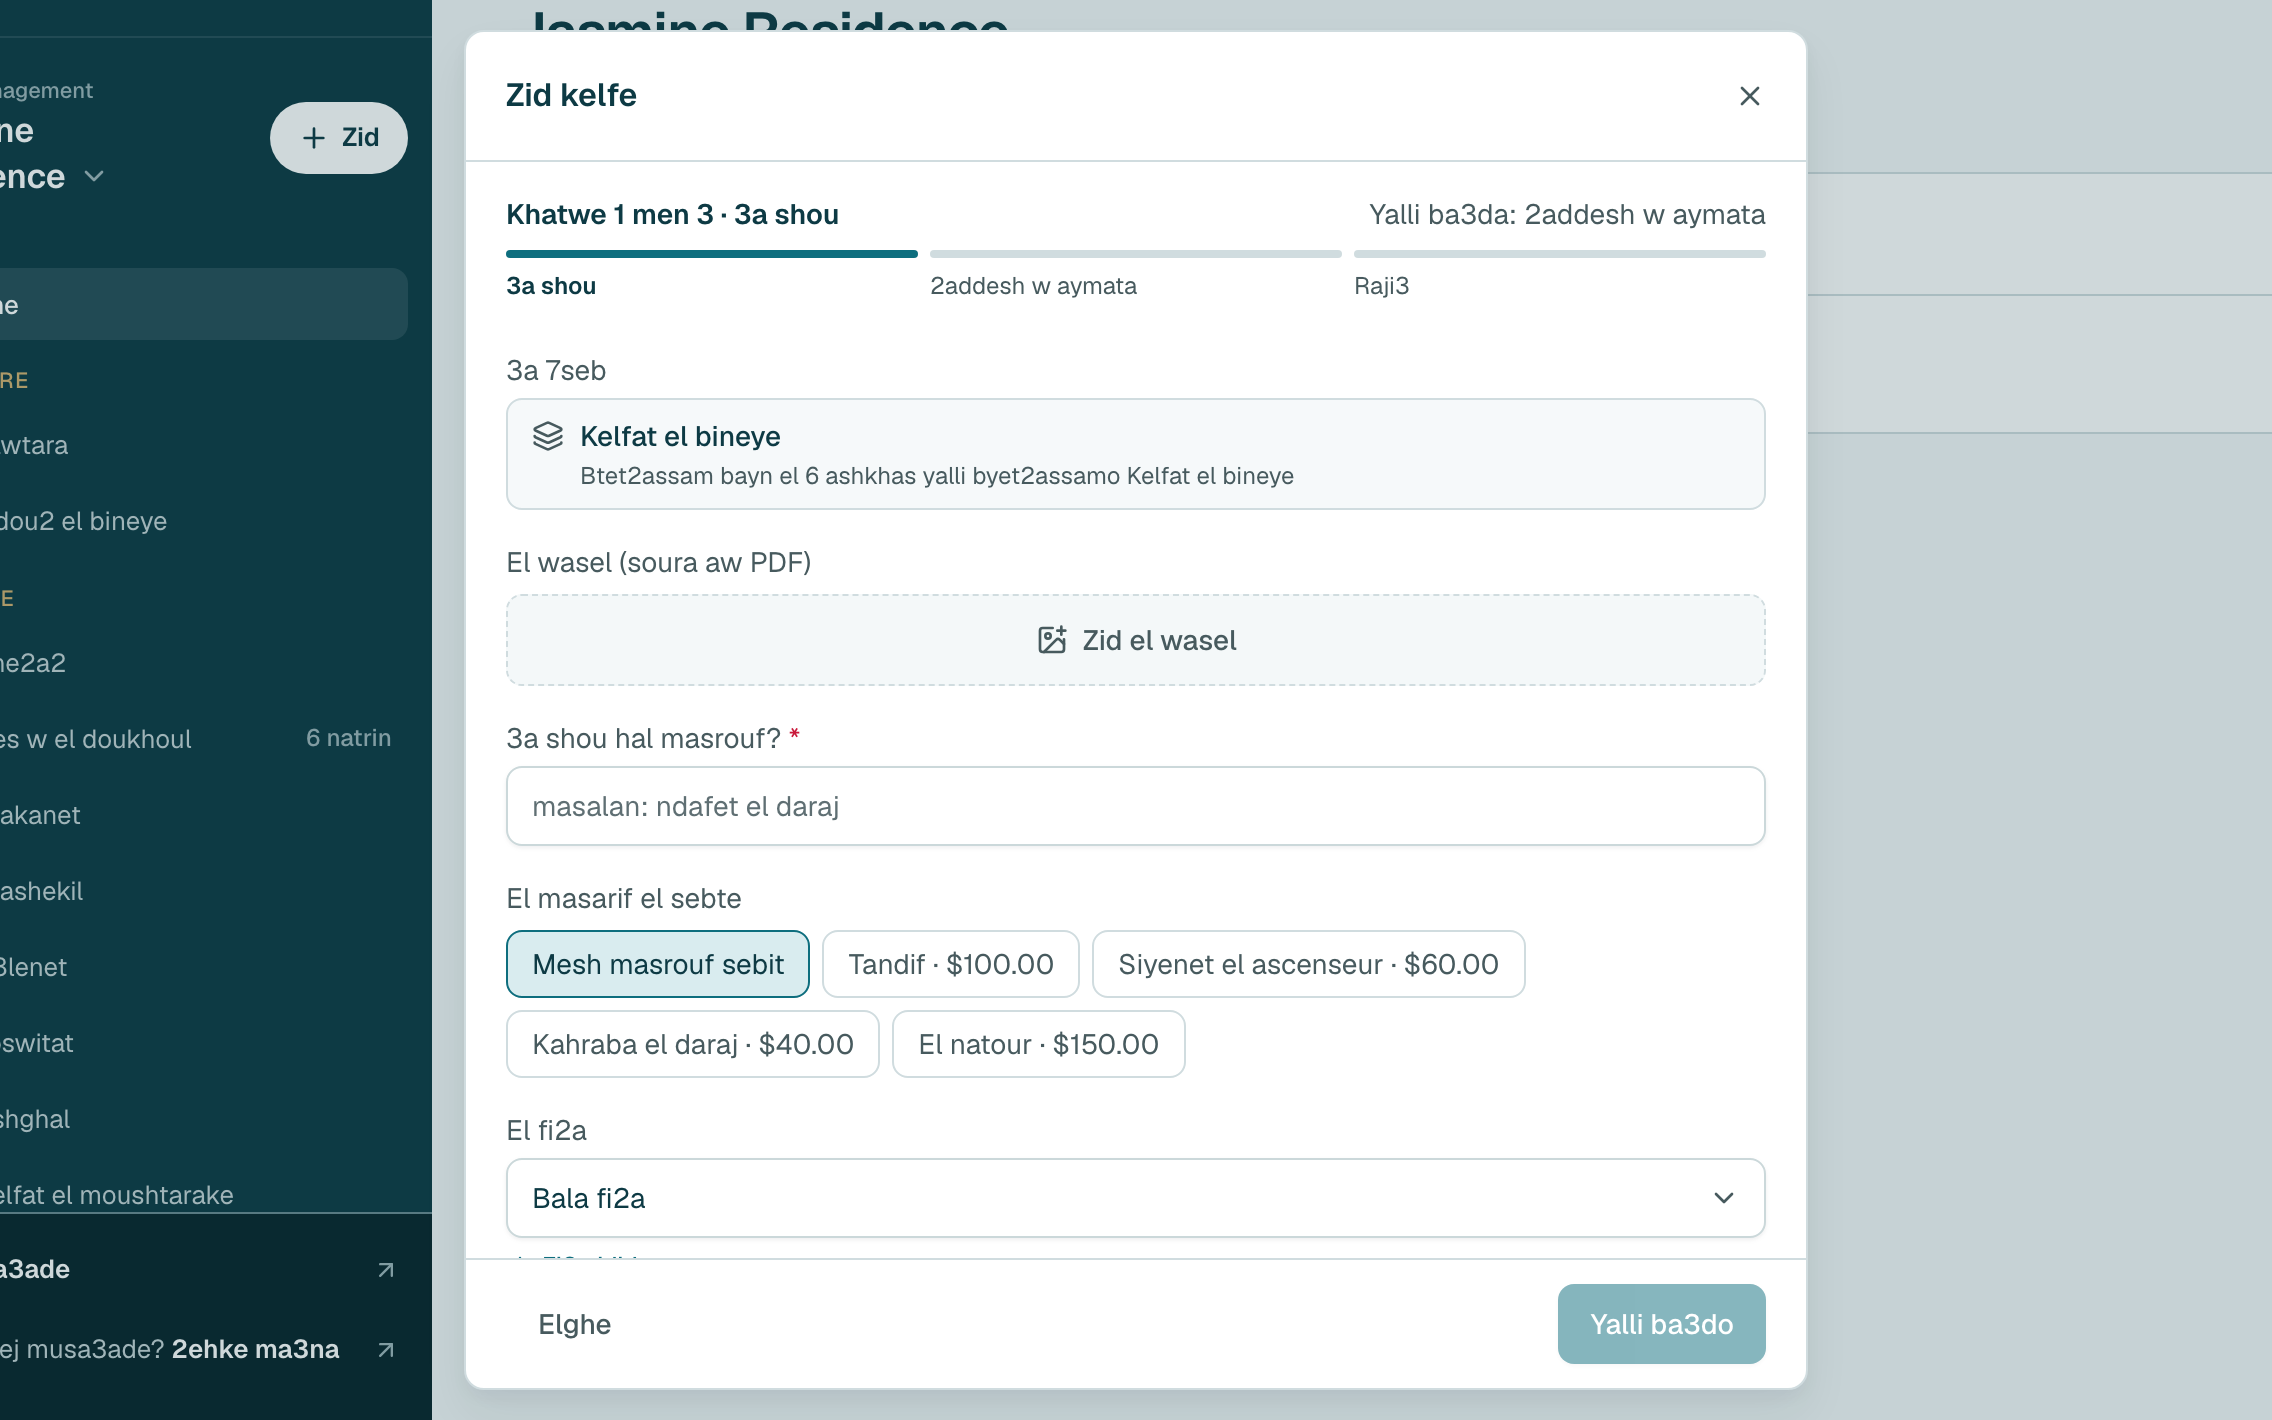Viewport: 2272px width, 1420px height.
Task: Click the layers icon in Kelfat el bineye
Action: (x=548, y=436)
